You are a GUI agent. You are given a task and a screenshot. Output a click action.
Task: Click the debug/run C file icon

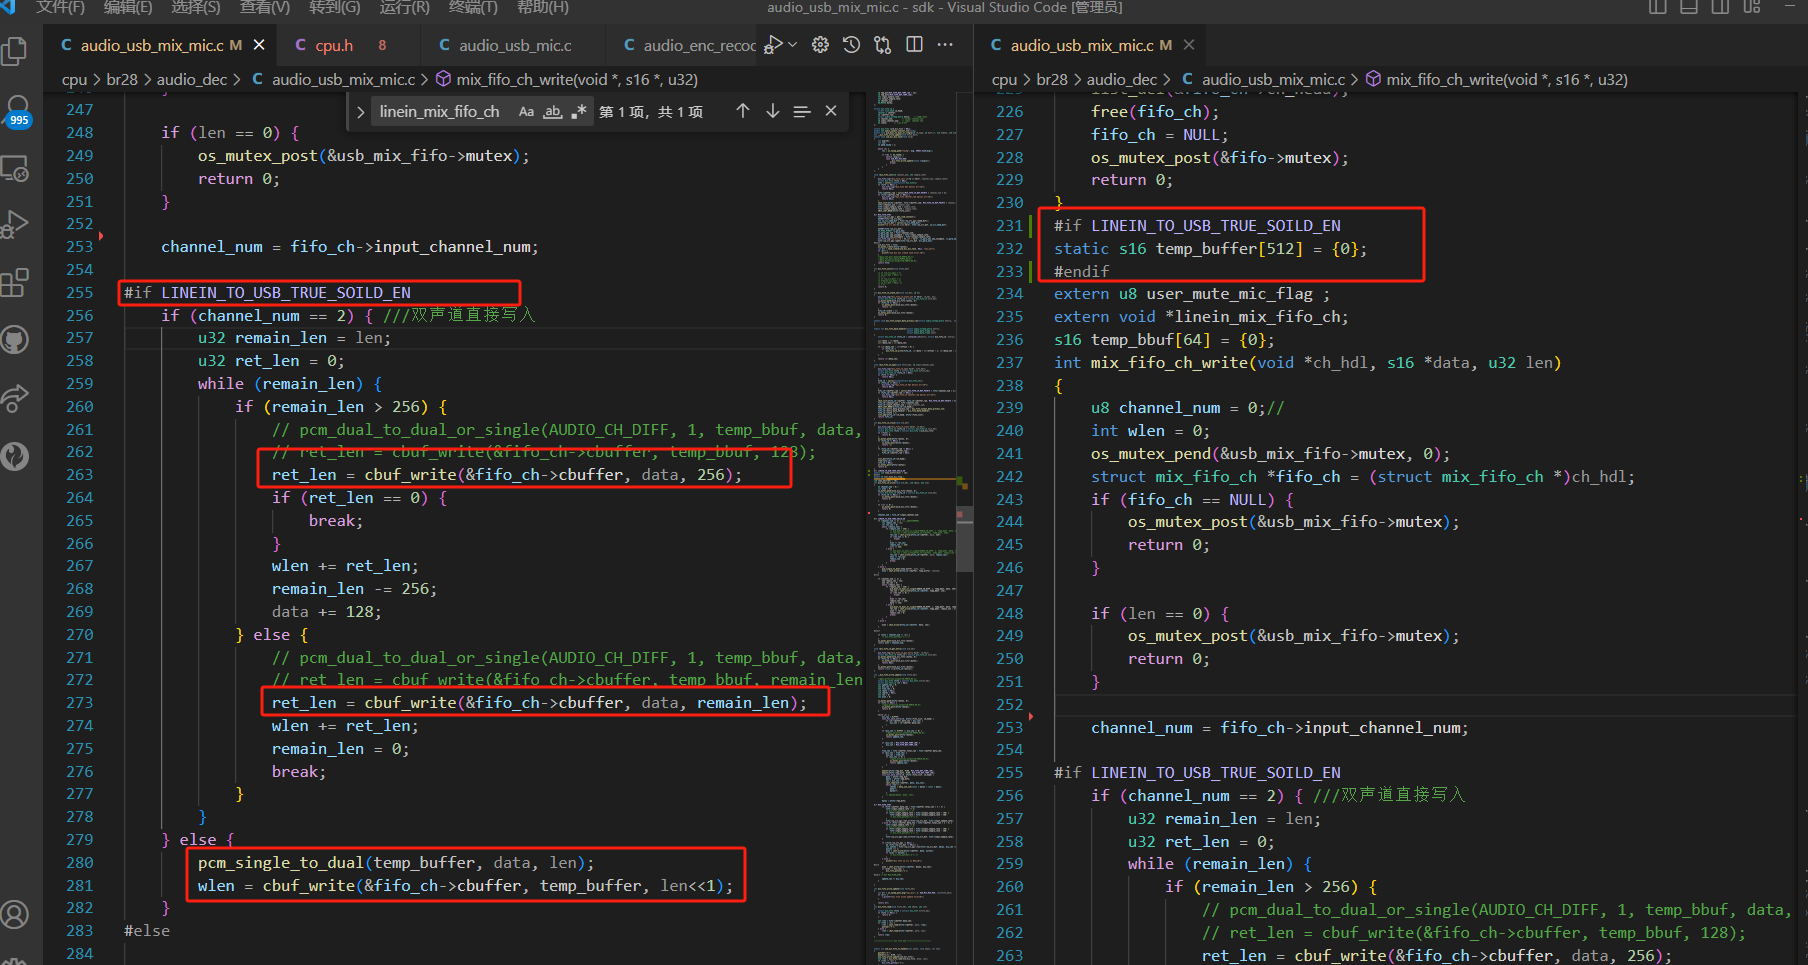772,45
